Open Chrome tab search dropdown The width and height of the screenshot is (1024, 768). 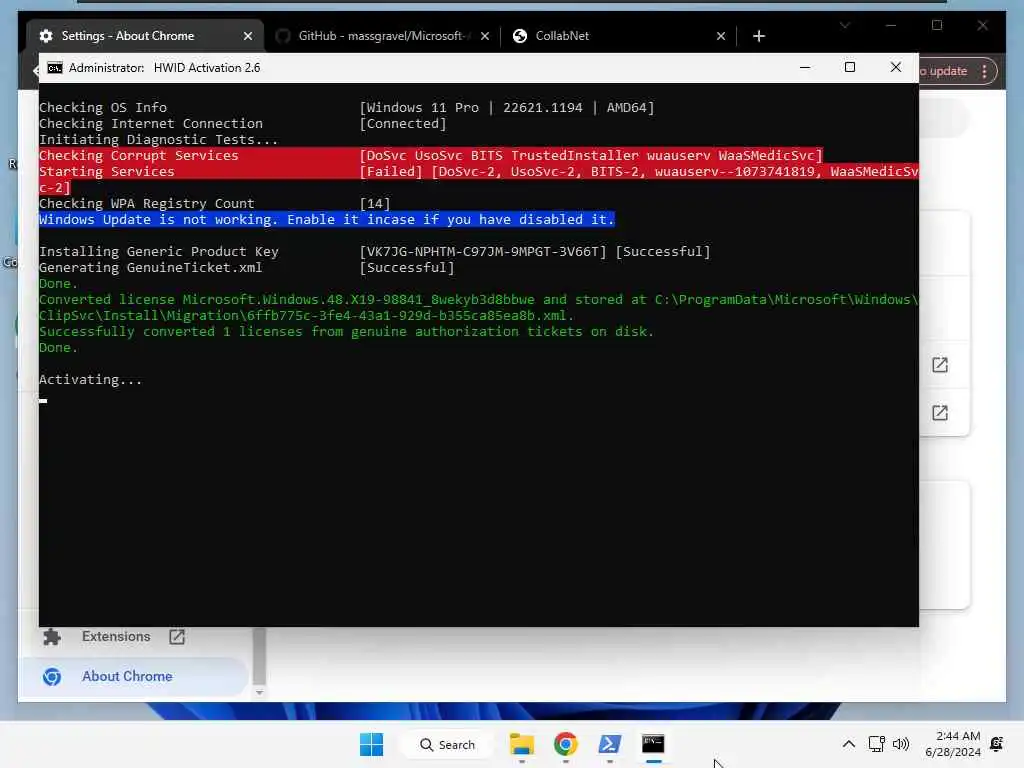(x=845, y=25)
